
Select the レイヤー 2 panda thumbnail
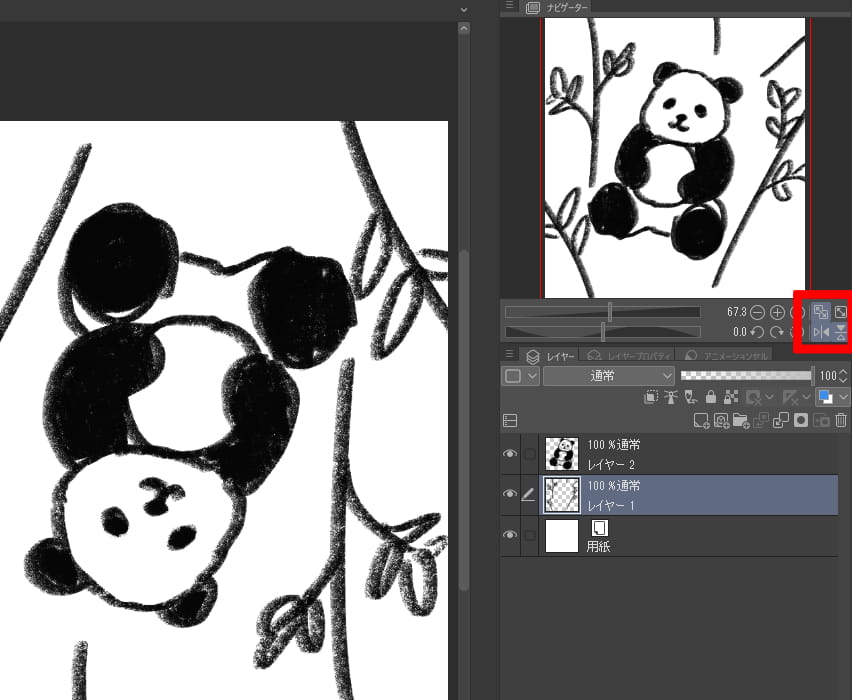[x=562, y=453]
